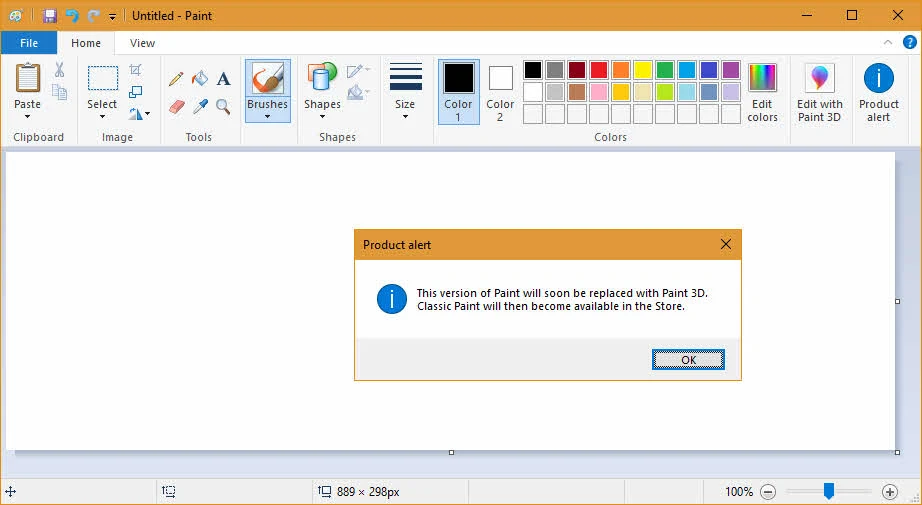The width and height of the screenshot is (922, 505).
Task: Click the zoom in plus button
Action: [890, 491]
